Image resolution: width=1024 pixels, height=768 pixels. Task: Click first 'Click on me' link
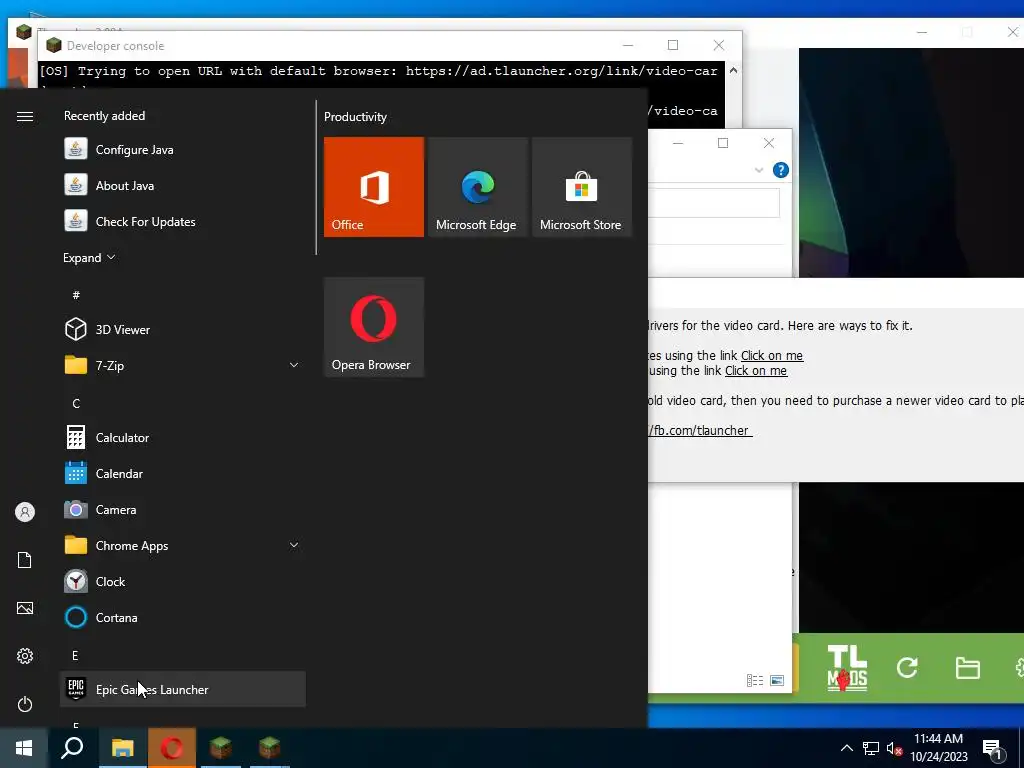[x=772, y=355]
